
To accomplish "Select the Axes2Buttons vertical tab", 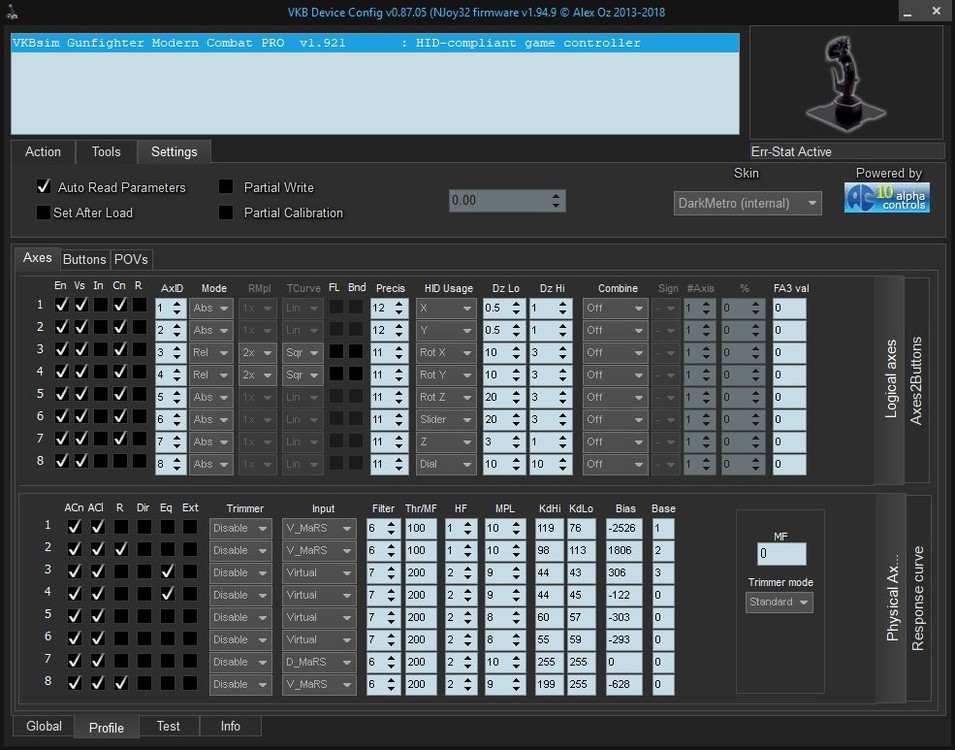I will click(x=916, y=380).
